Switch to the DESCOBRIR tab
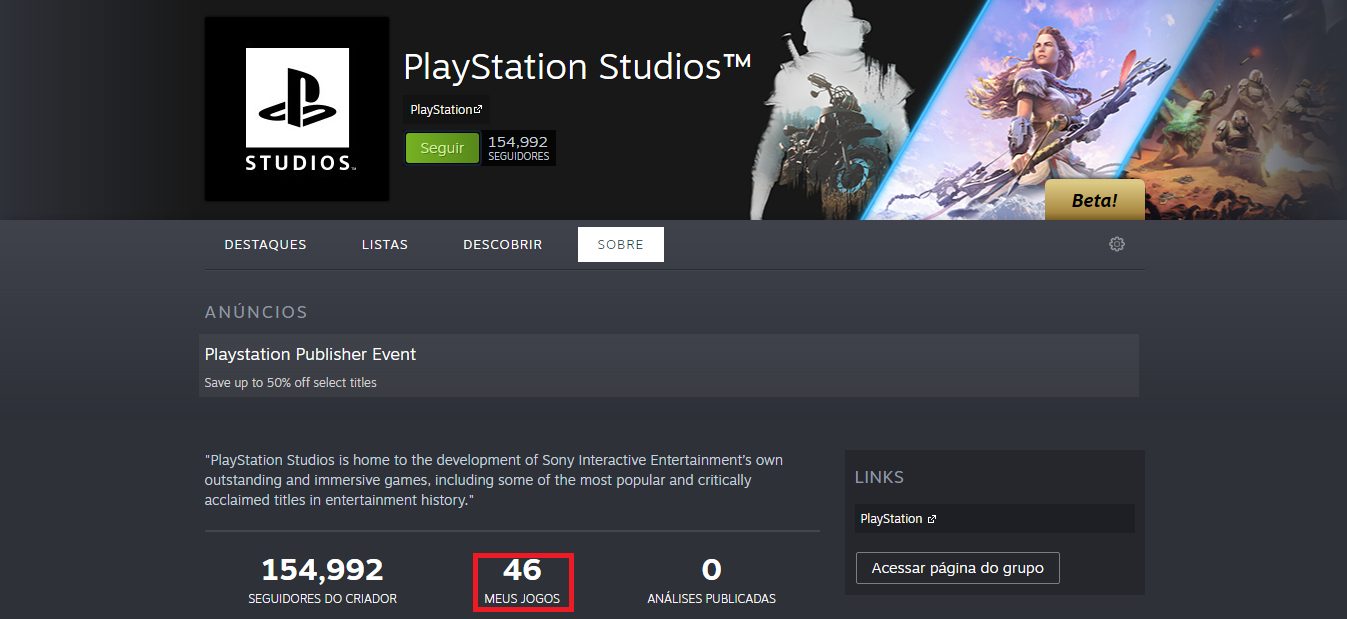Image resolution: width=1347 pixels, height=619 pixels. point(502,243)
